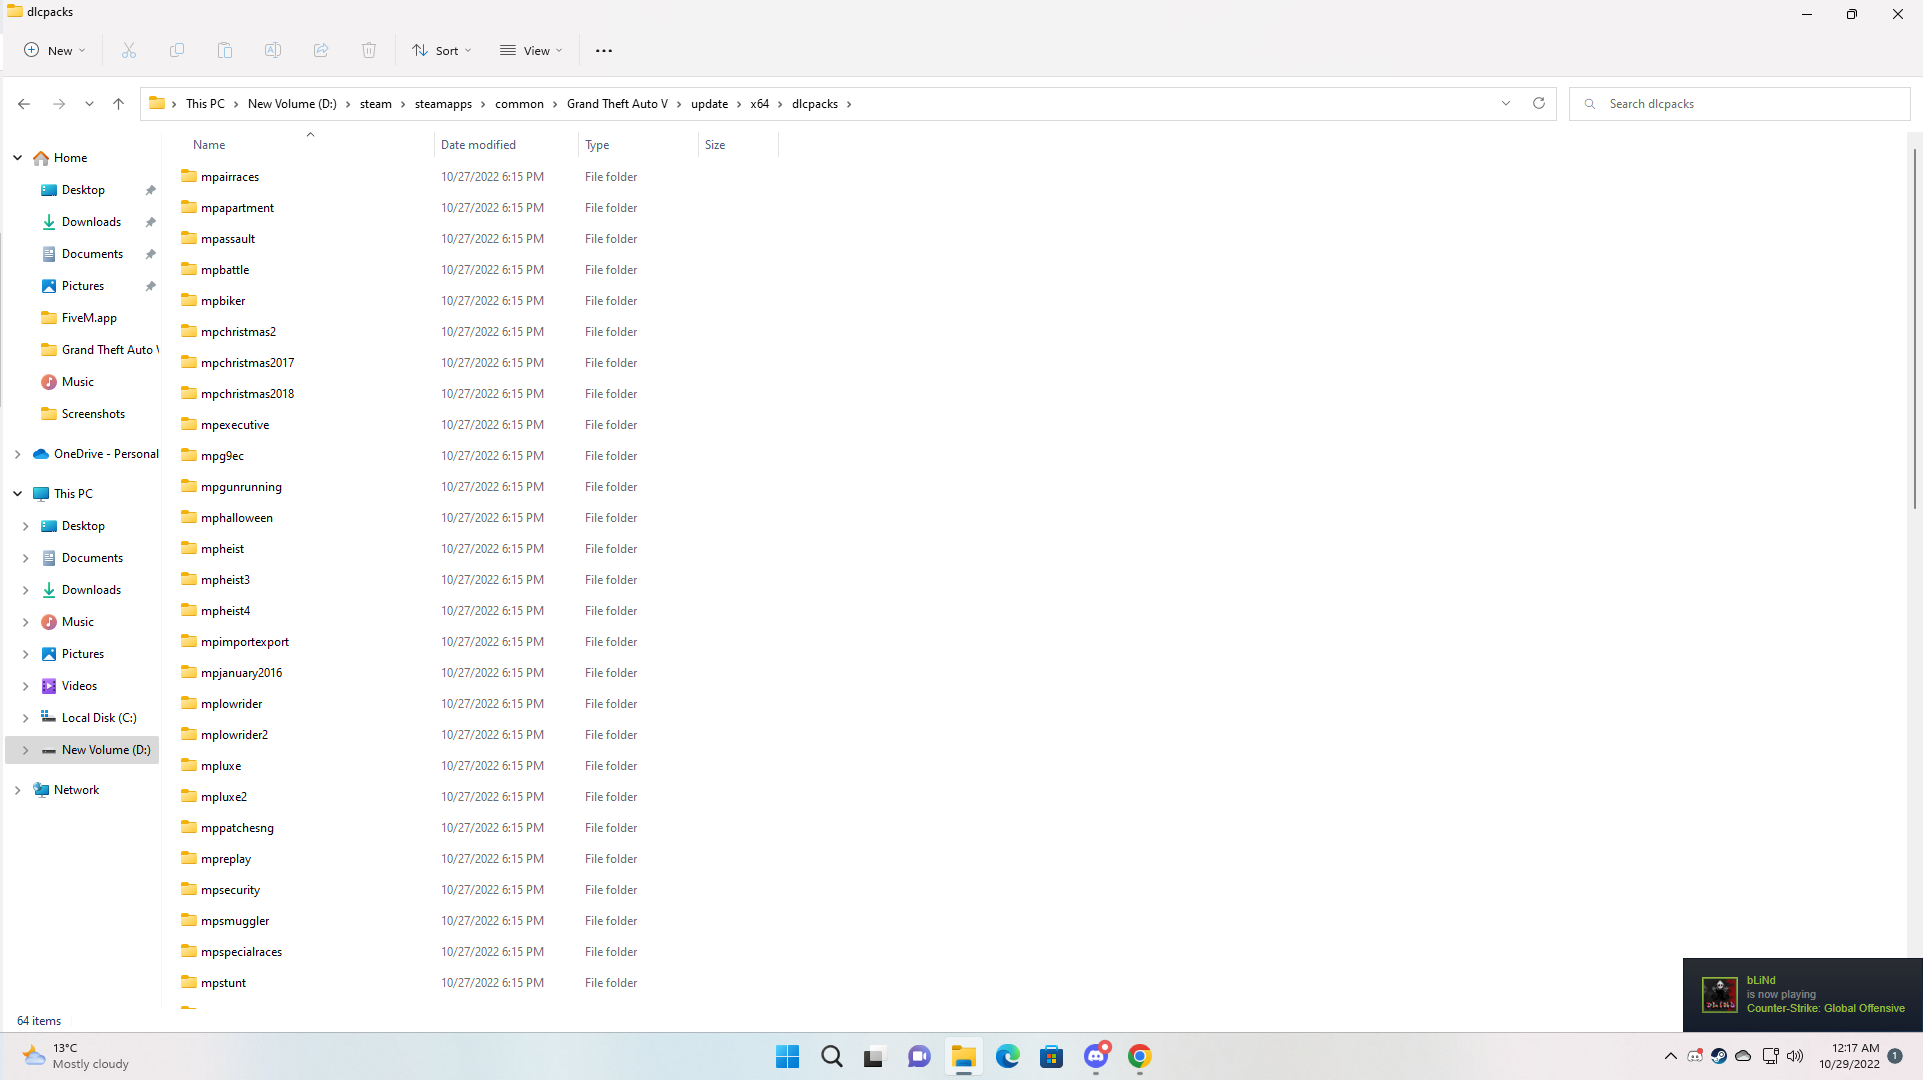The height and width of the screenshot is (1080, 1923).
Task: Open the Sort dropdown
Action: point(441,50)
